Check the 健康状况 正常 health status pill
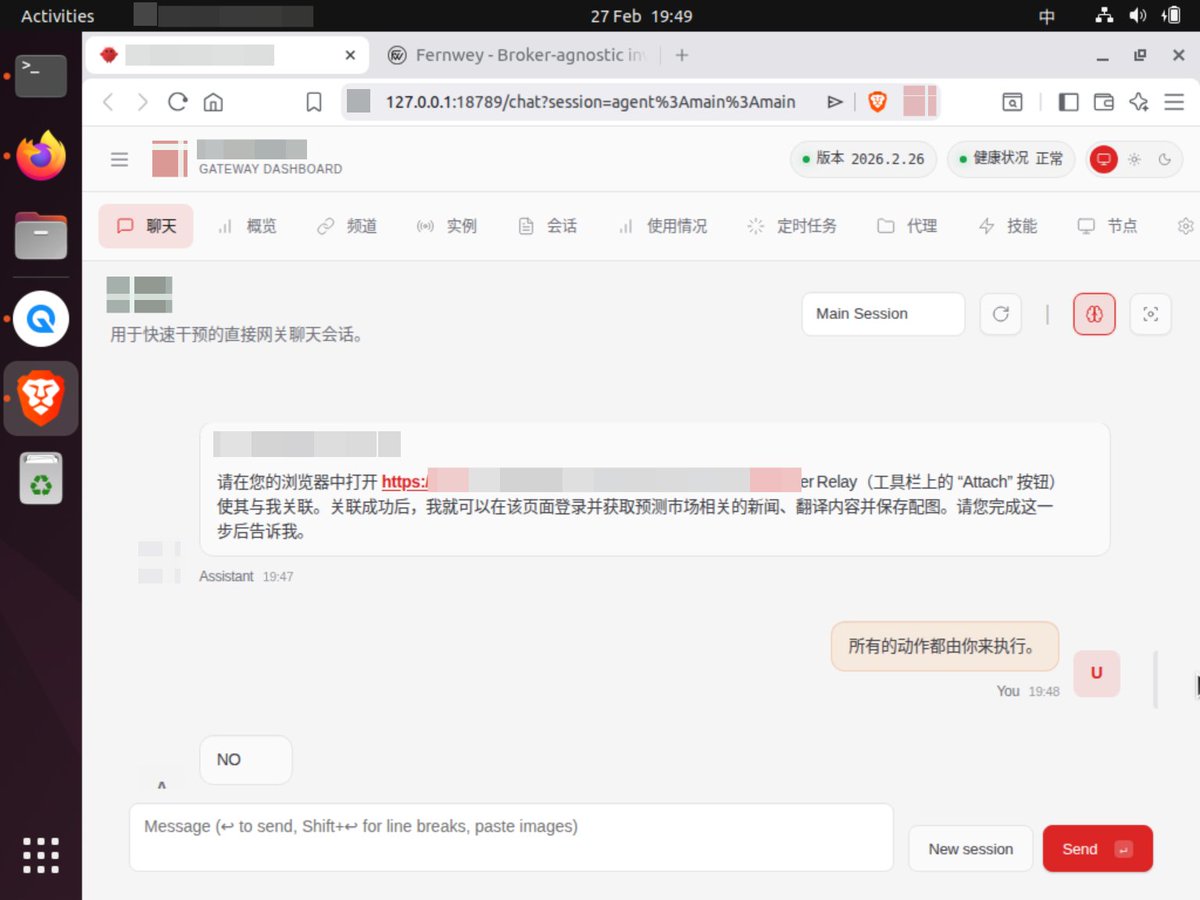1200x900 pixels. pyautogui.click(x=1010, y=159)
